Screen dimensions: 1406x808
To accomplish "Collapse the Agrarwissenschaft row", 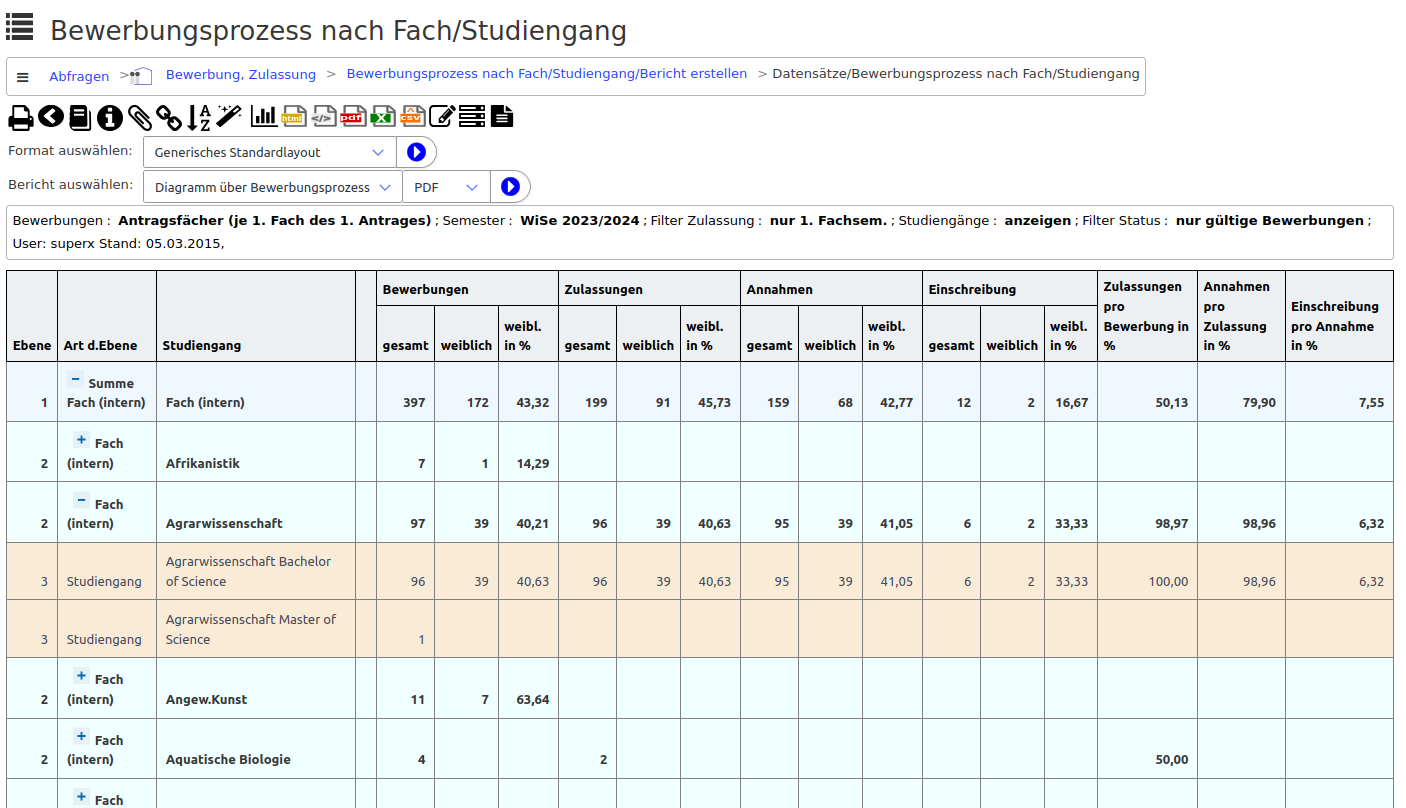I will pos(82,500).
